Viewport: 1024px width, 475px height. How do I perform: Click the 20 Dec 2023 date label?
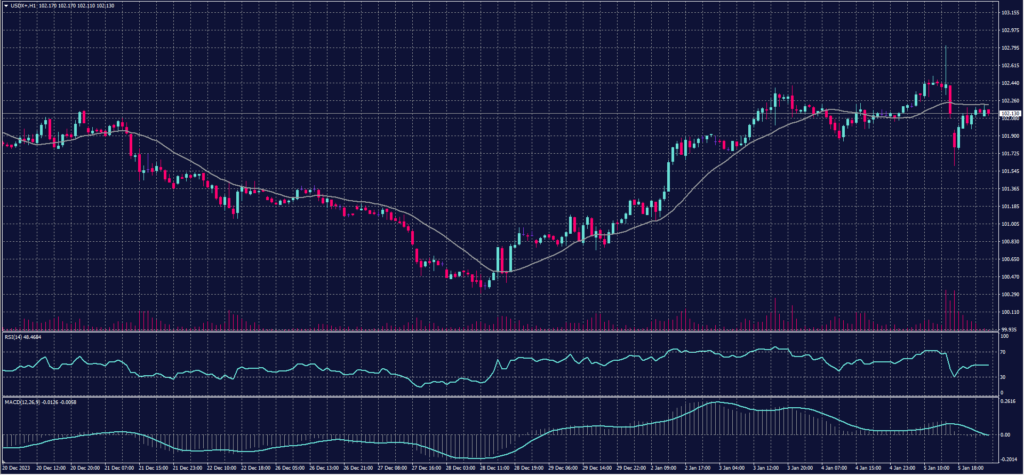[x=18, y=467]
